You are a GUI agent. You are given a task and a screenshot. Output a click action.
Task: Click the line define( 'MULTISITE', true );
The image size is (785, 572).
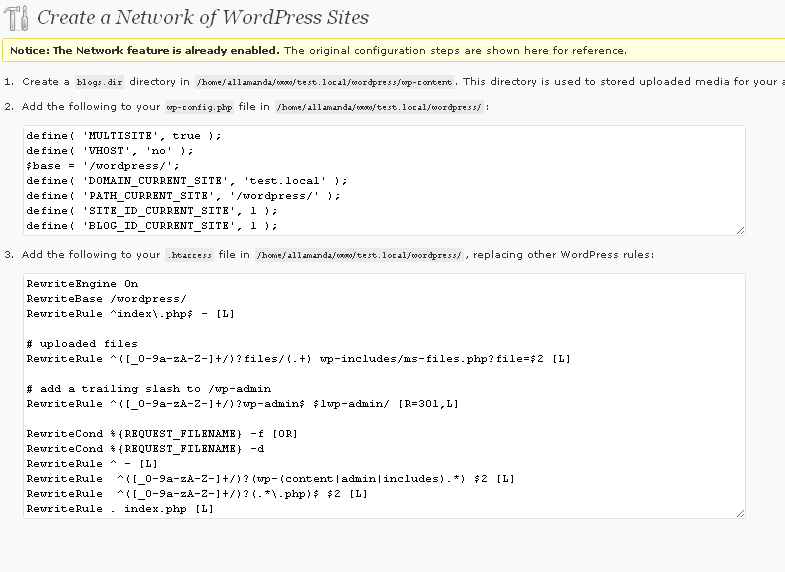(124, 136)
